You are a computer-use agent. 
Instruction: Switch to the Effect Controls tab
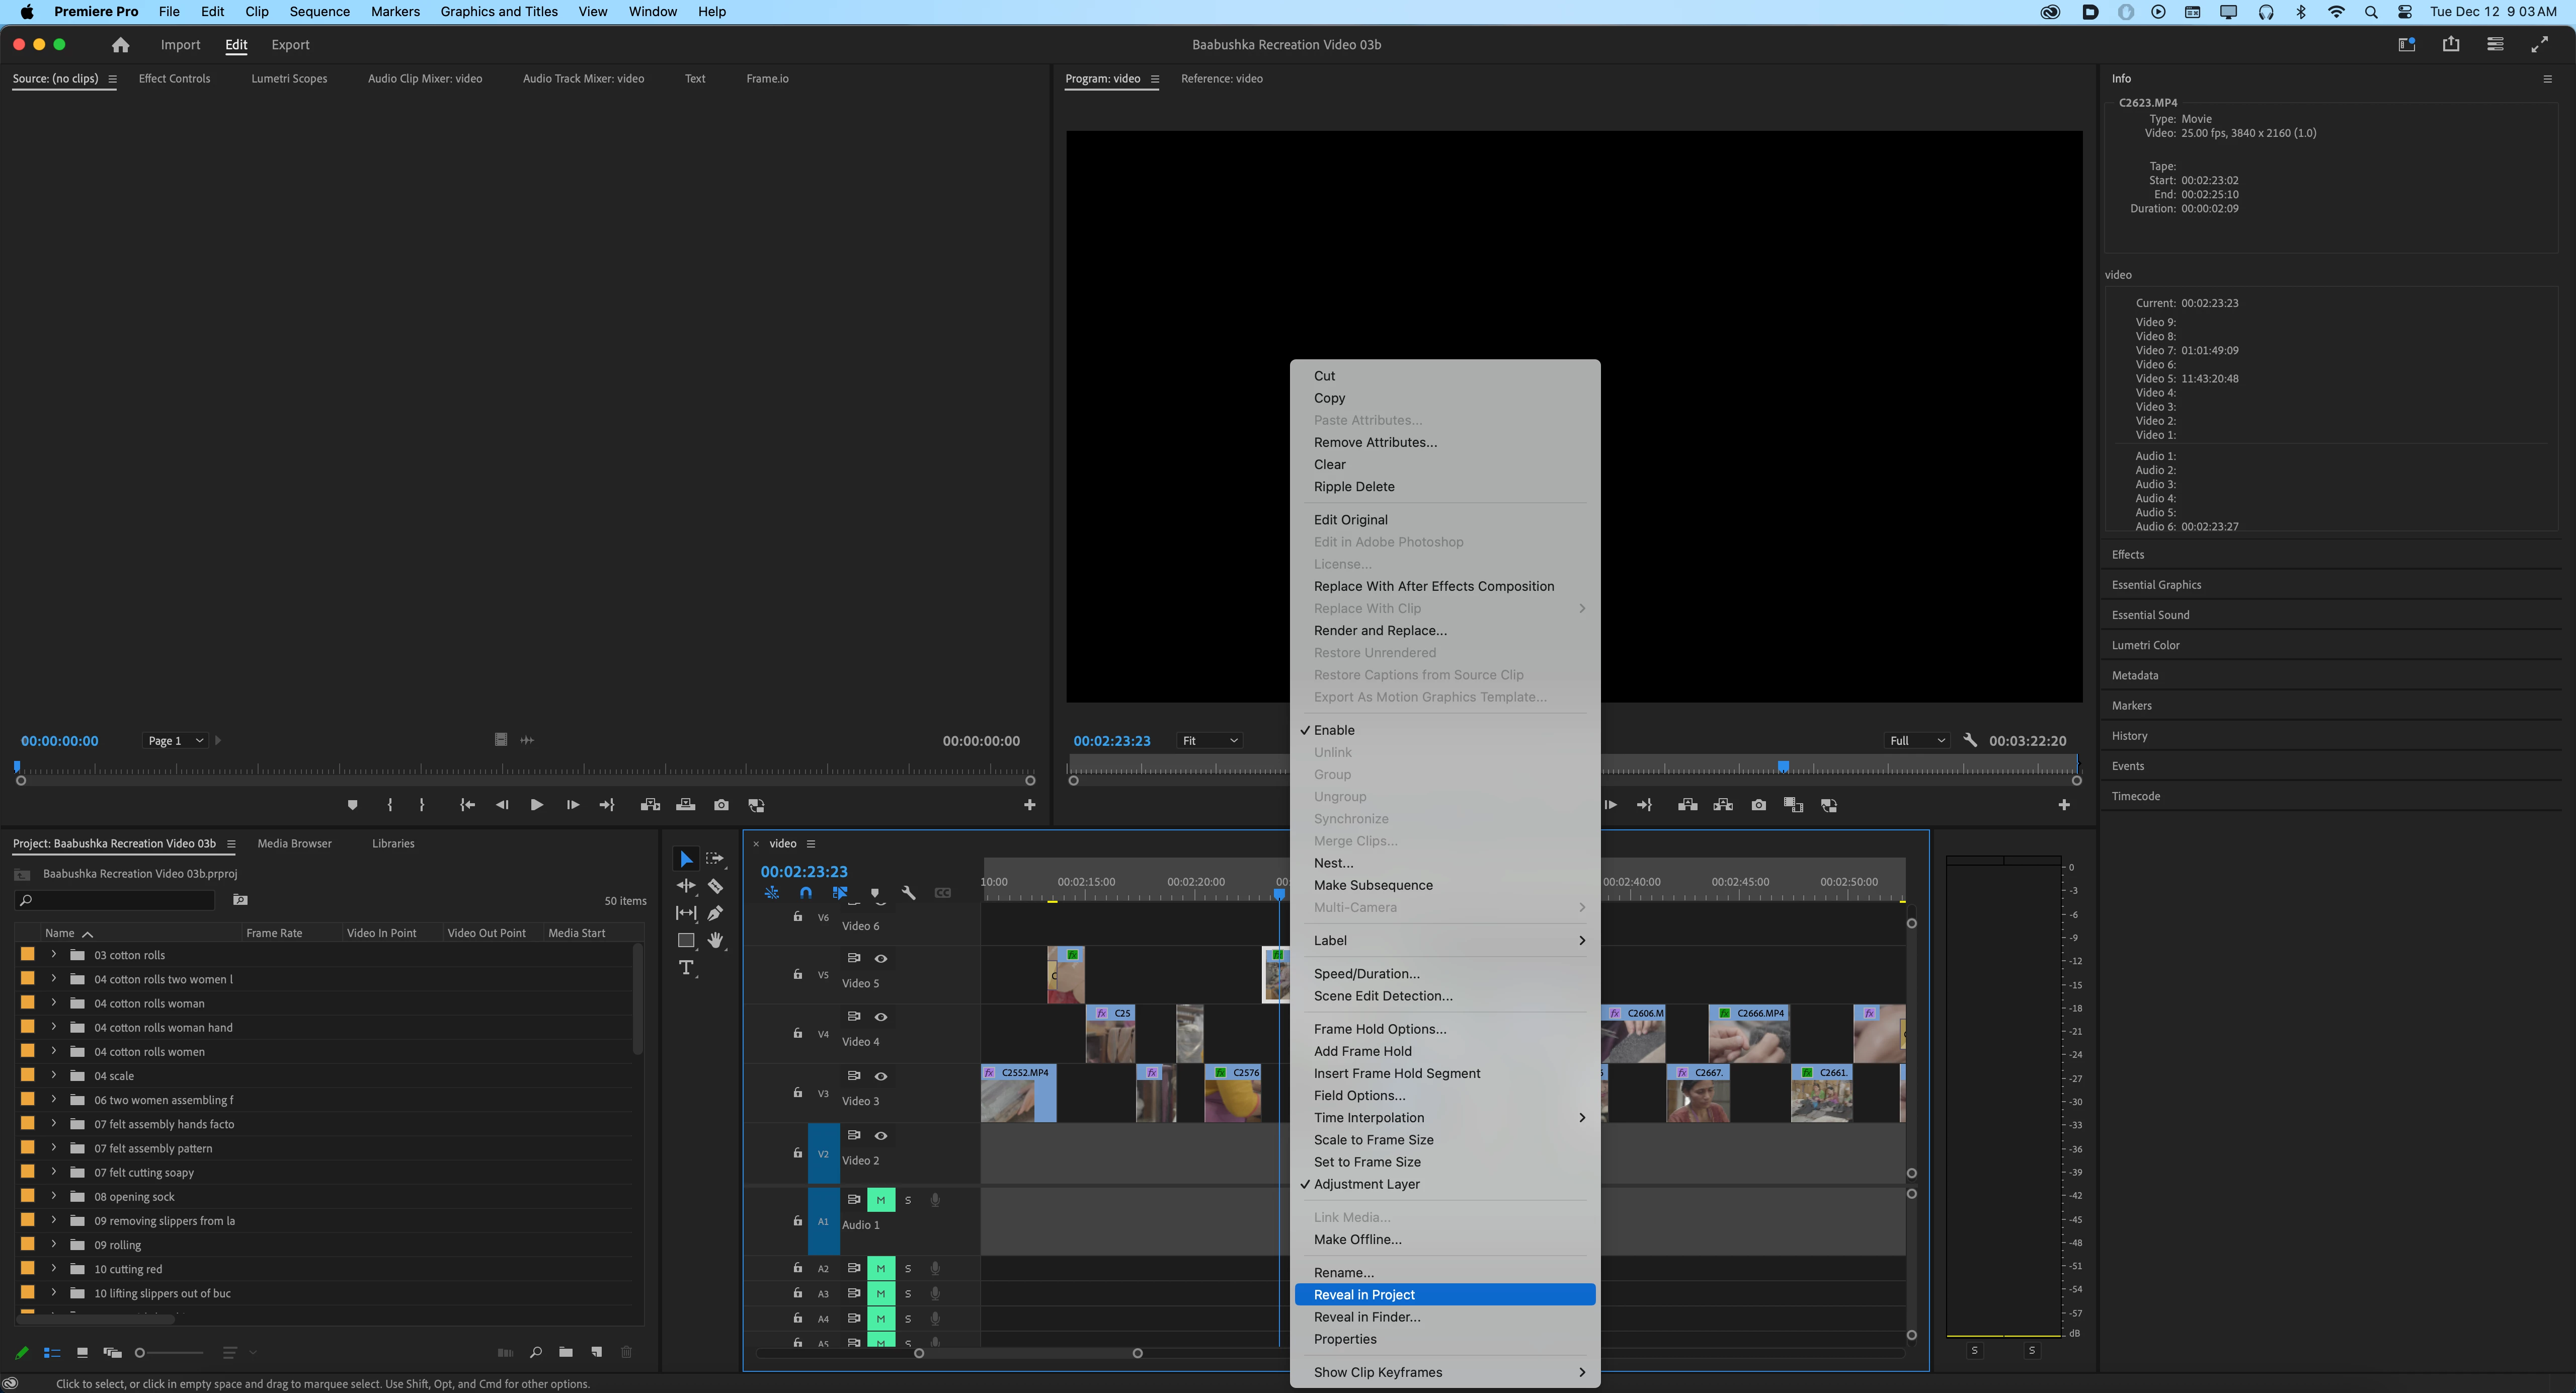coord(174,79)
